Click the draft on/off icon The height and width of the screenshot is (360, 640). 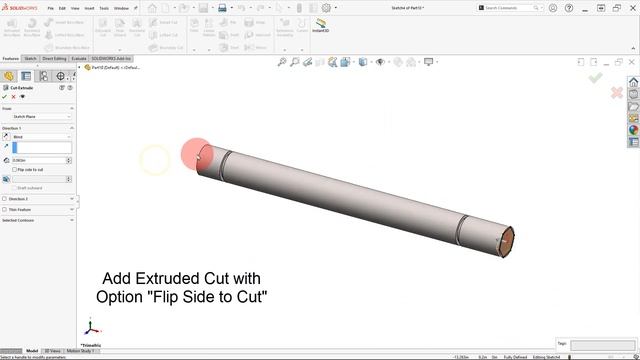6,179
